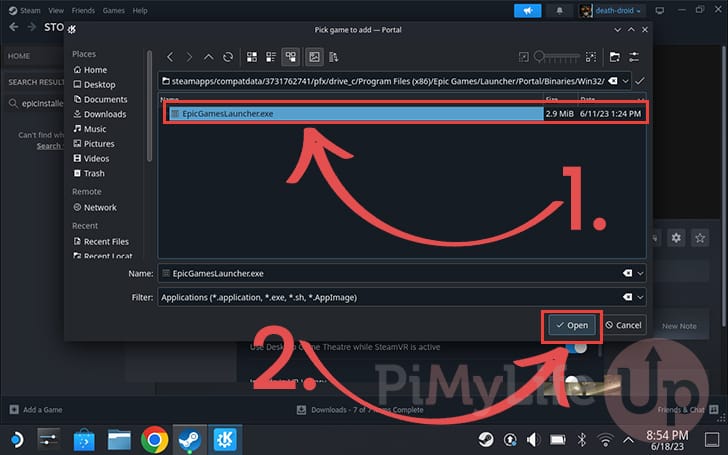Image resolution: width=728 pixels, height=455 pixels.
Task: Click Add a Game in Steam
Action: pos(36,410)
